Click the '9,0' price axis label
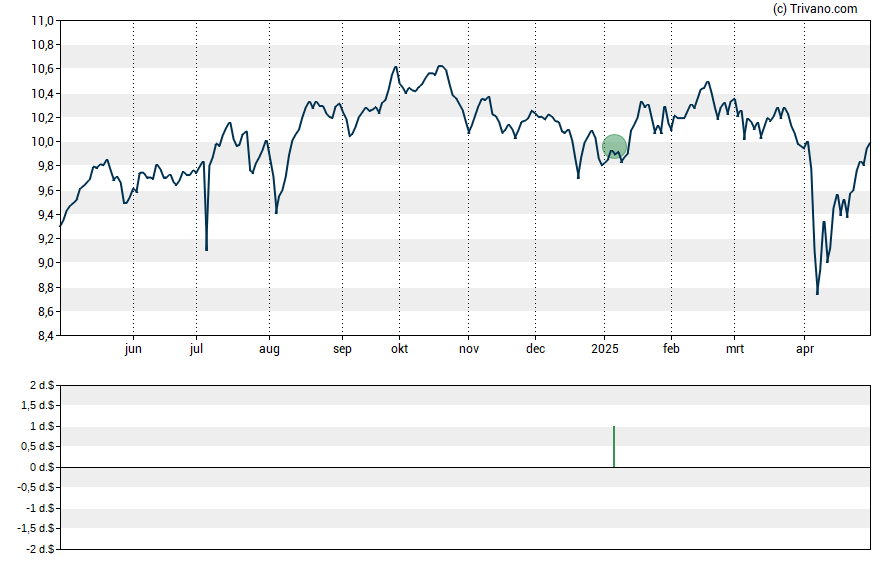This screenshot has width=888, height=565. pos(45,263)
